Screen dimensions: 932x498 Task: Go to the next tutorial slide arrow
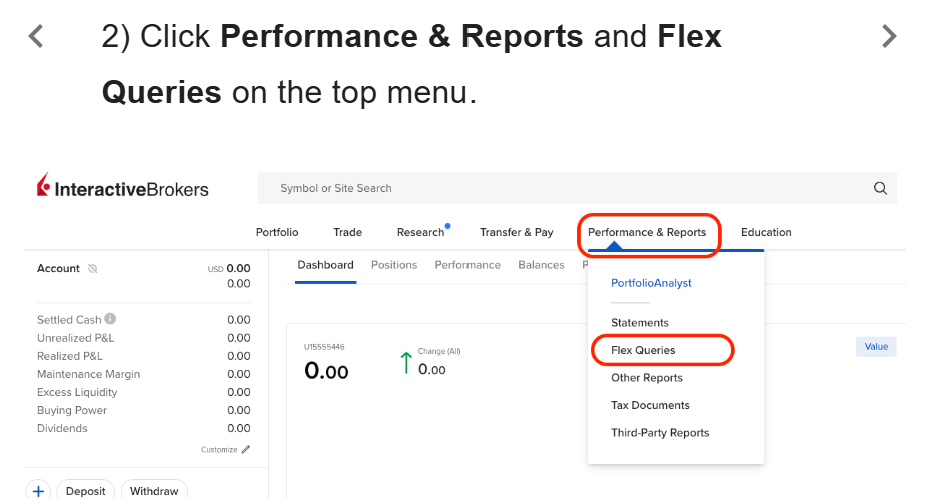tap(889, 36)
